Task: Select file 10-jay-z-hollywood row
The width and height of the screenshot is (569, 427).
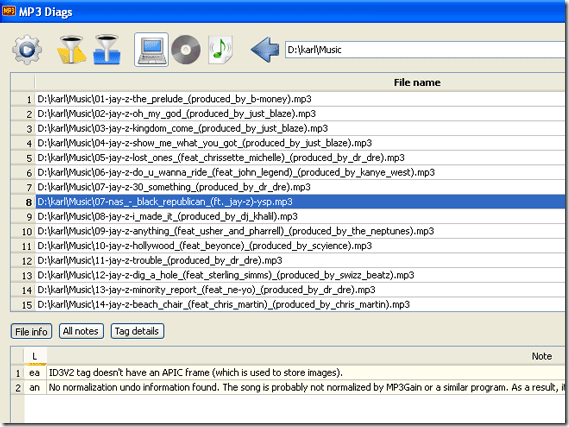Action: [300, 246]
